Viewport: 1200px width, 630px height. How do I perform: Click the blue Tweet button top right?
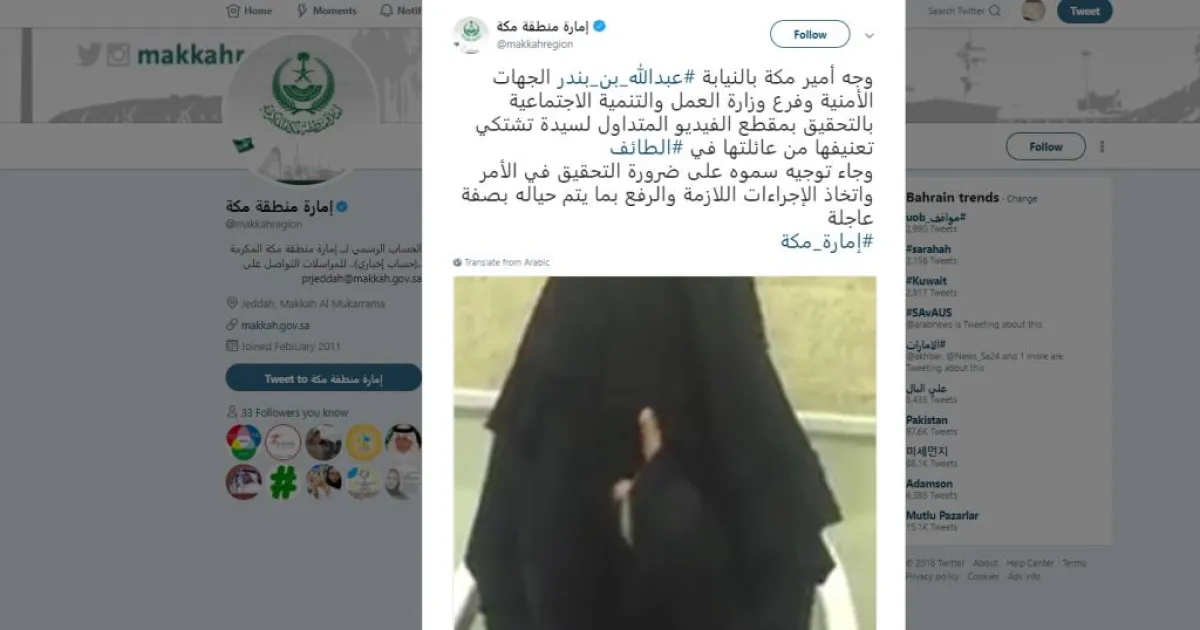1084,11
